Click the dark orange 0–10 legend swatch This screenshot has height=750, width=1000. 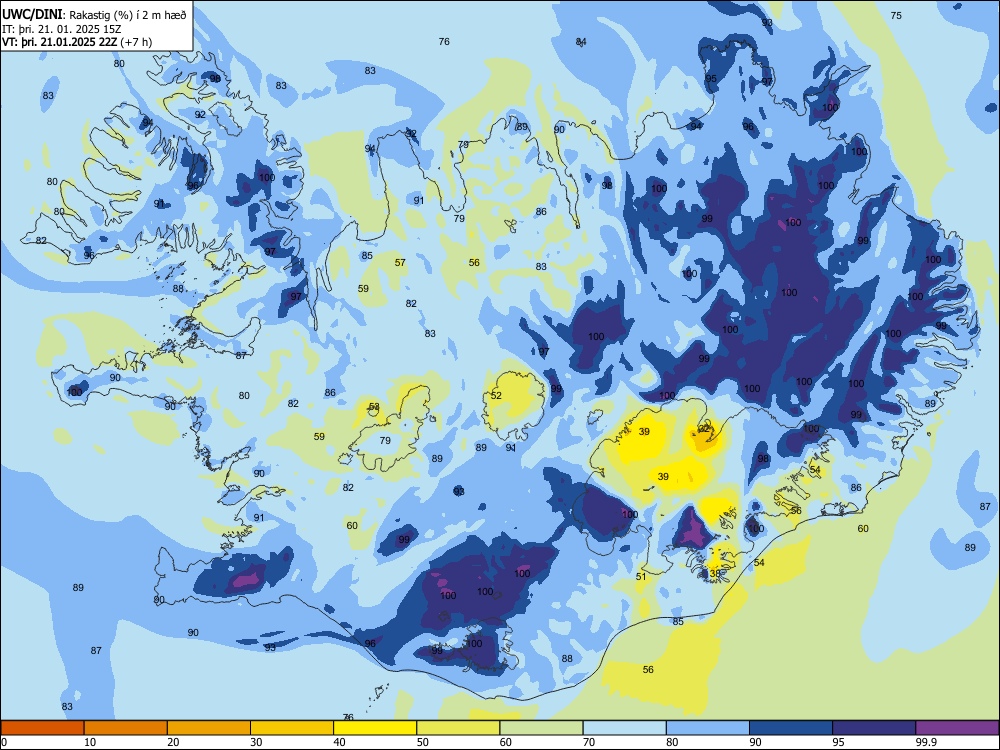42,728
